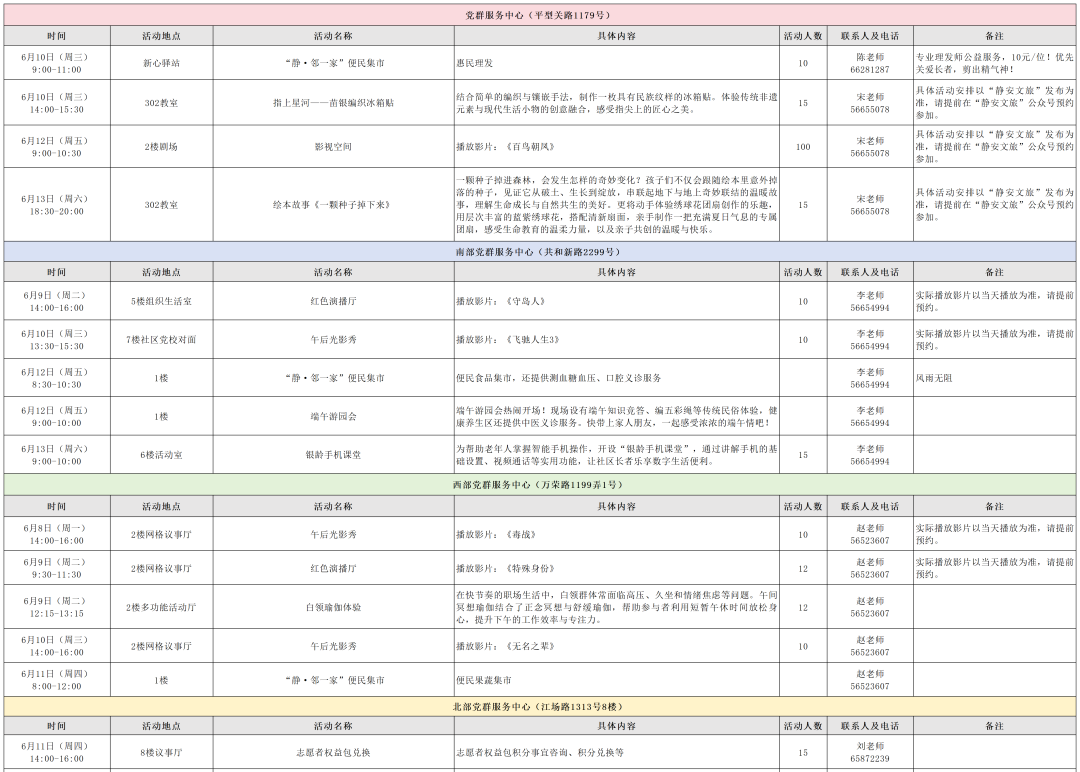Screen dimensions: 1080x772
Task: Click the time cell 6月10日 9:00-11:00
Action: (56, 63)
